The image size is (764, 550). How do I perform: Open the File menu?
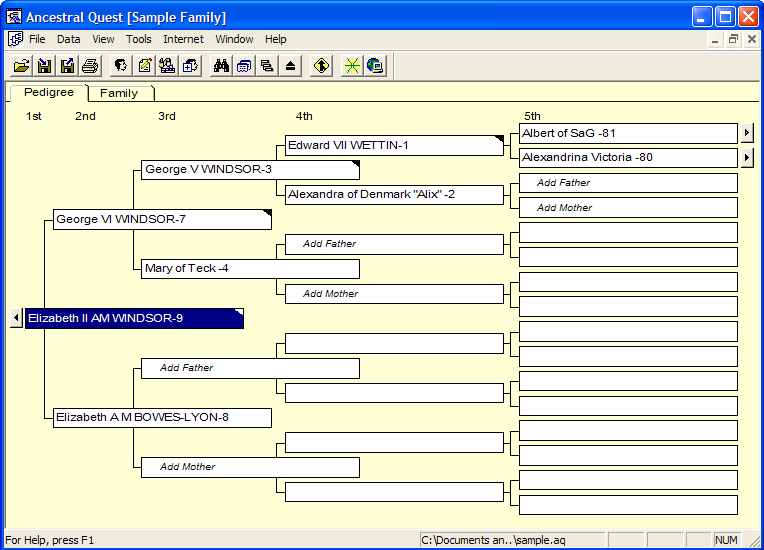point(37,39)
